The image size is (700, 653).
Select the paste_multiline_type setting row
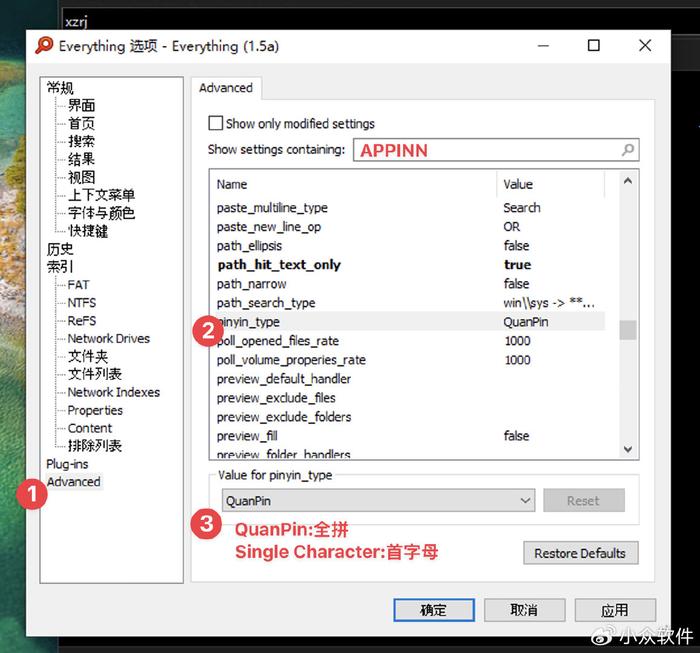(x=407, y=208)
